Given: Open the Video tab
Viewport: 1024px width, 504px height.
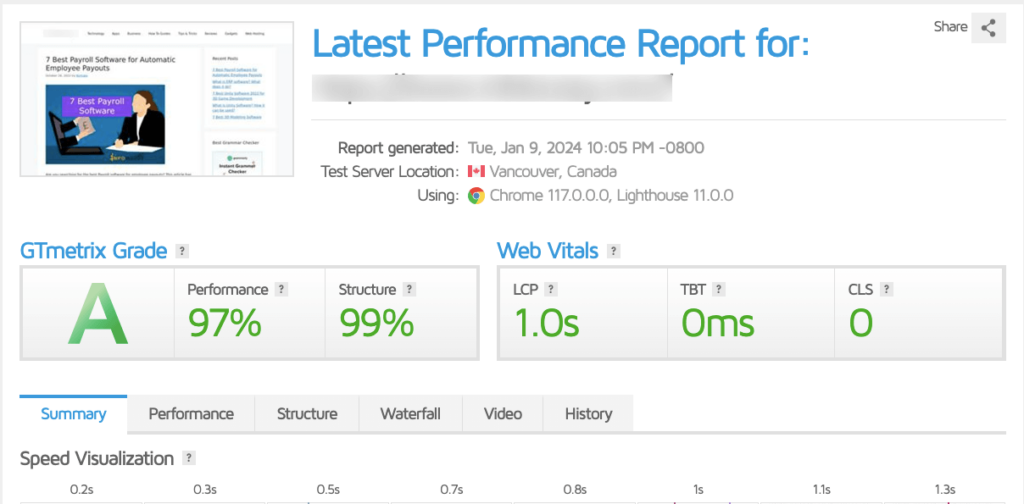Looking at the screenshot, I should click(503, 414).
